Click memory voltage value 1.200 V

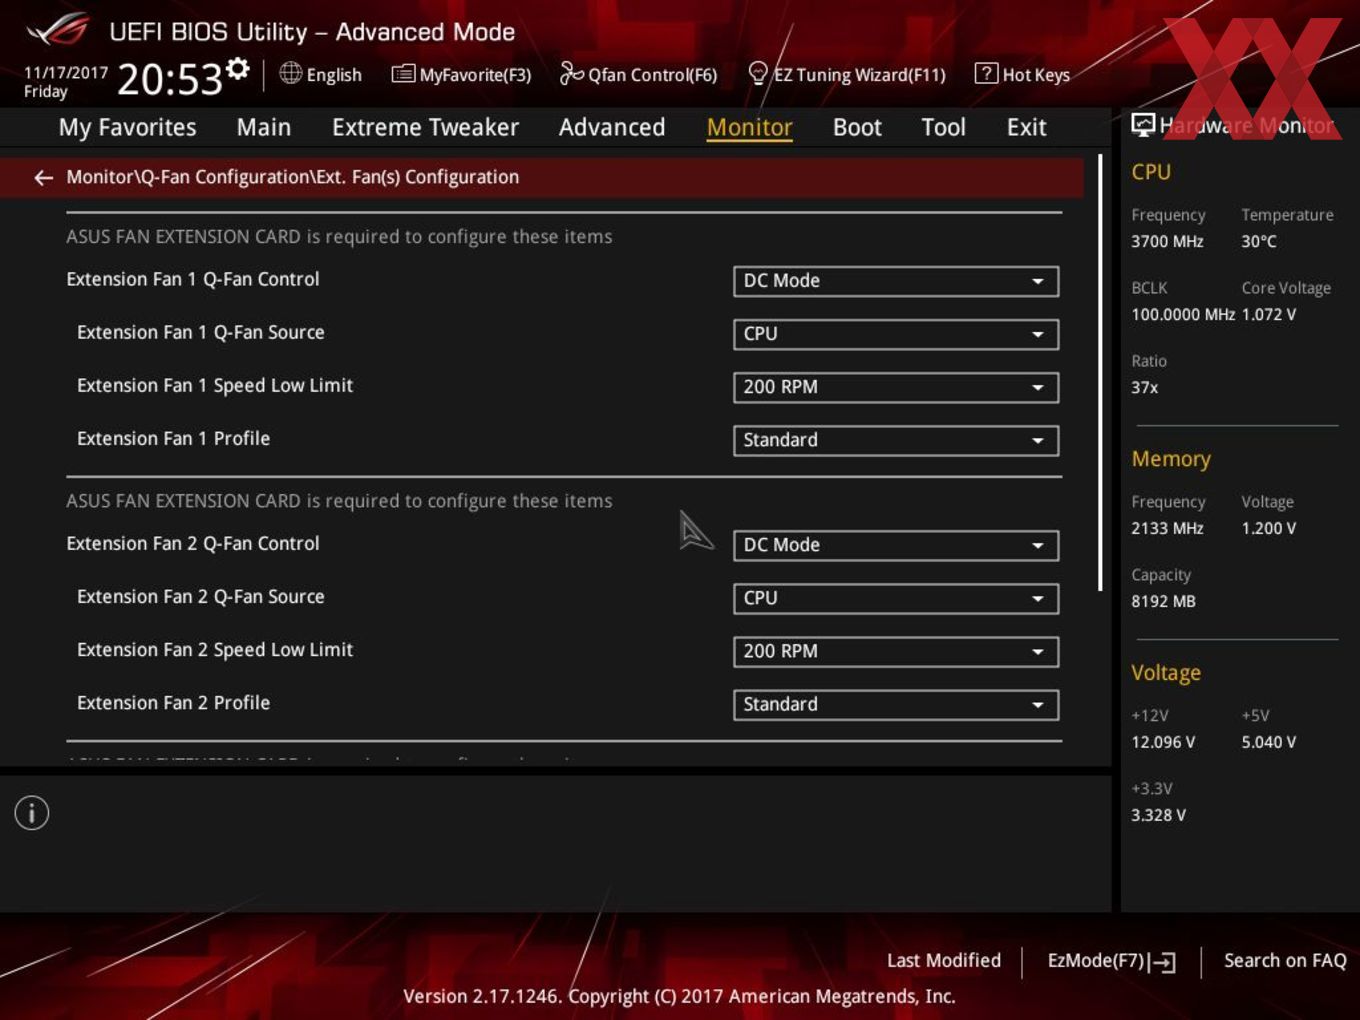[1269, 528]
